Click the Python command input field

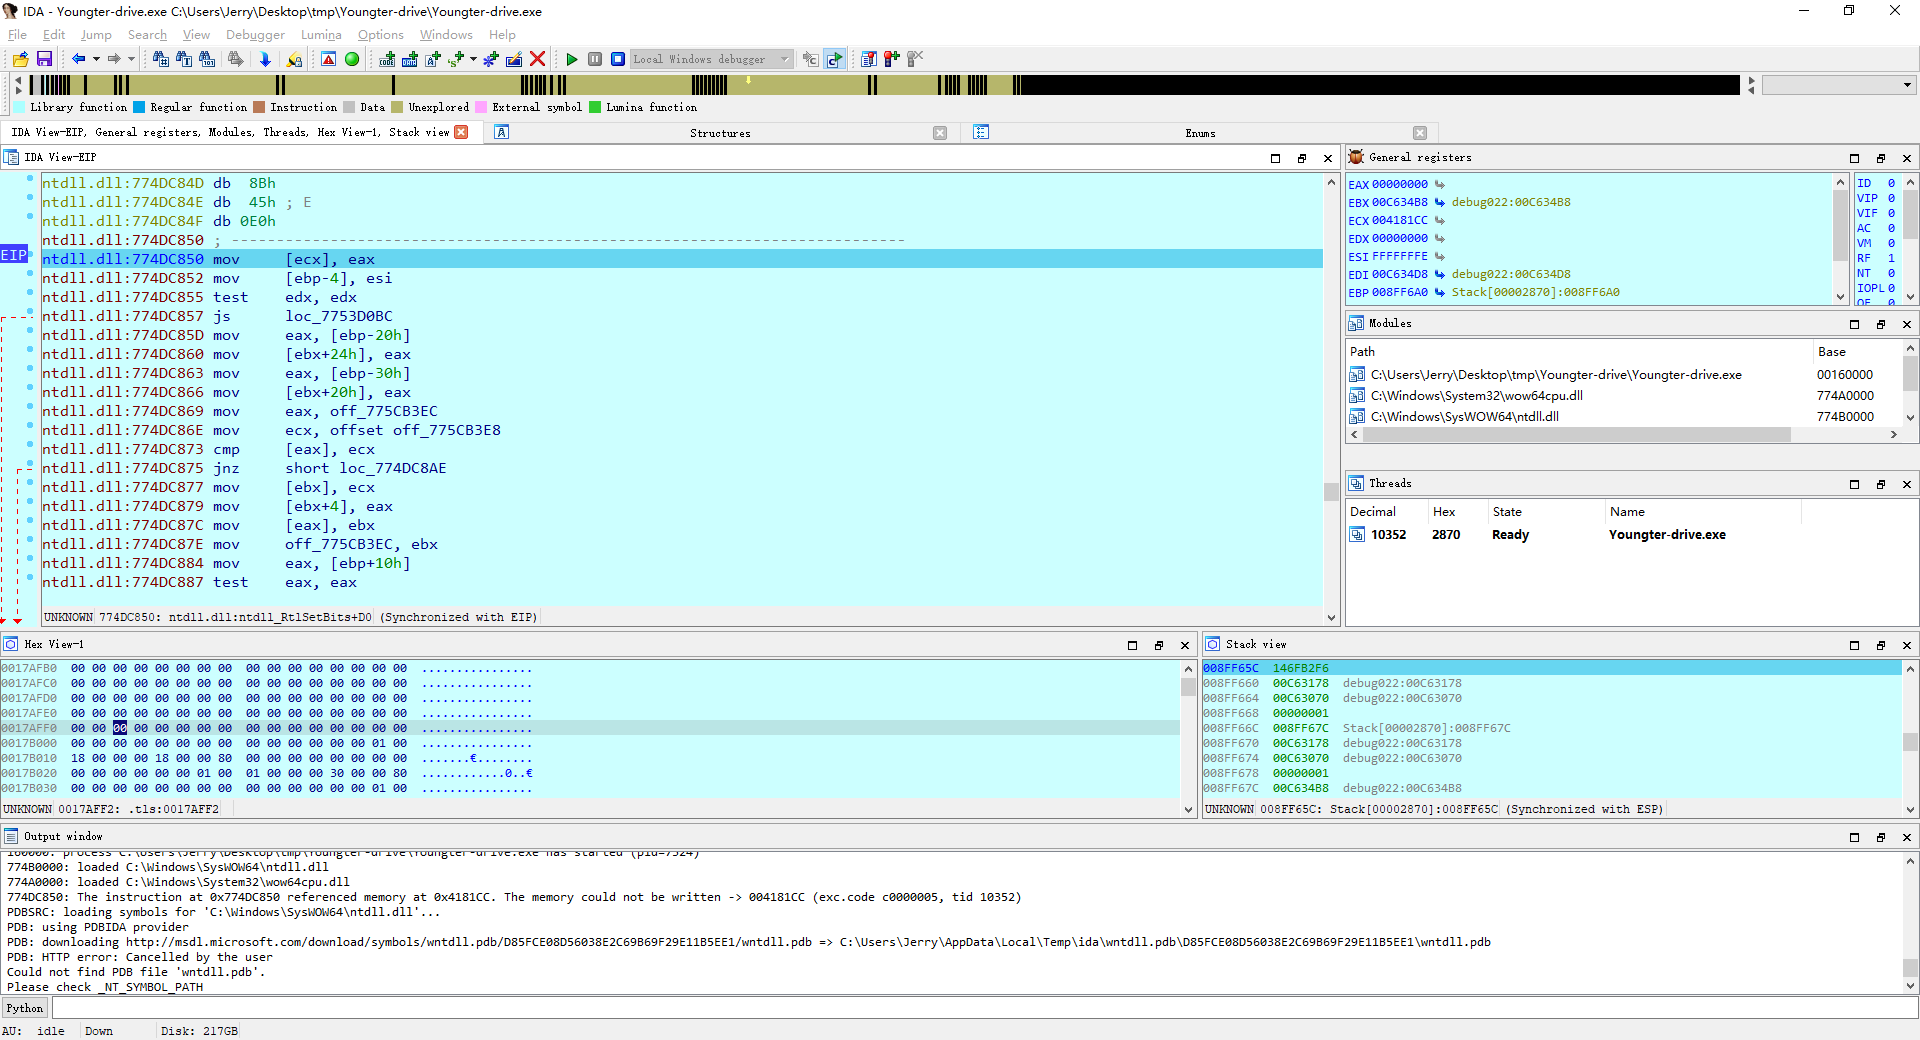pyautogui.click(x=984, y=1008)
